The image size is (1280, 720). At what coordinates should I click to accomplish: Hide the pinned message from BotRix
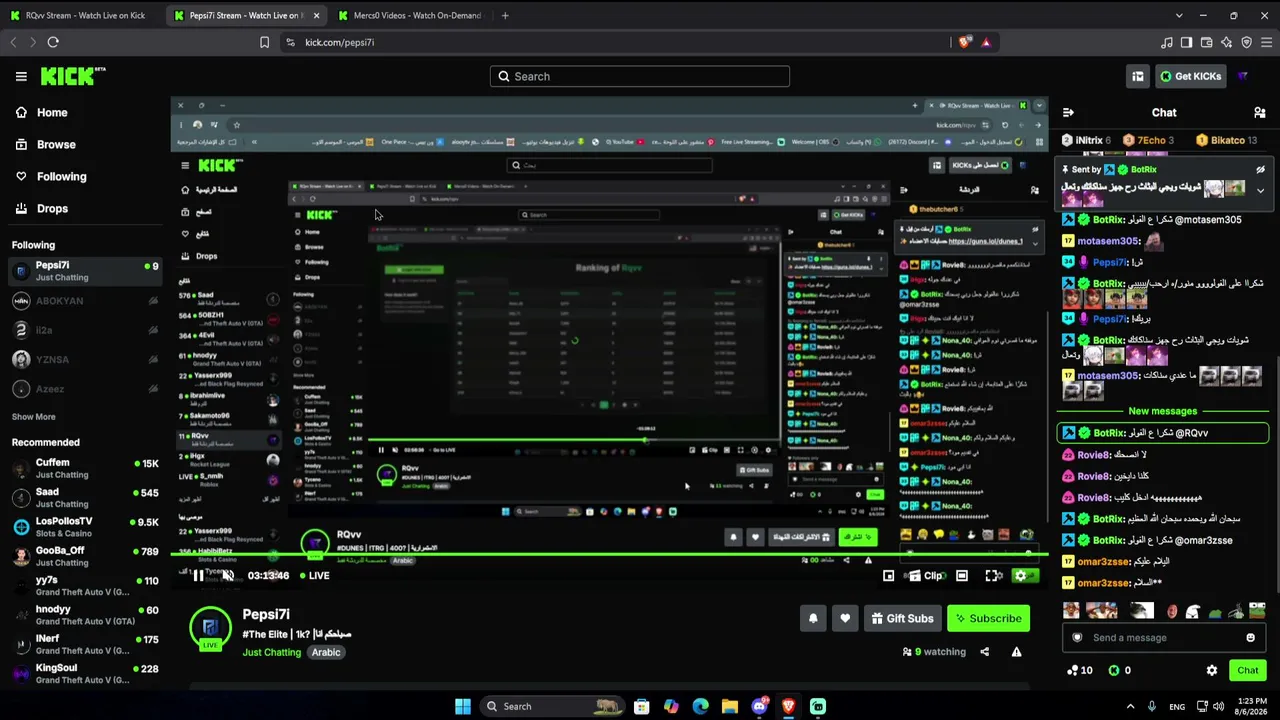click(1261, 170)
